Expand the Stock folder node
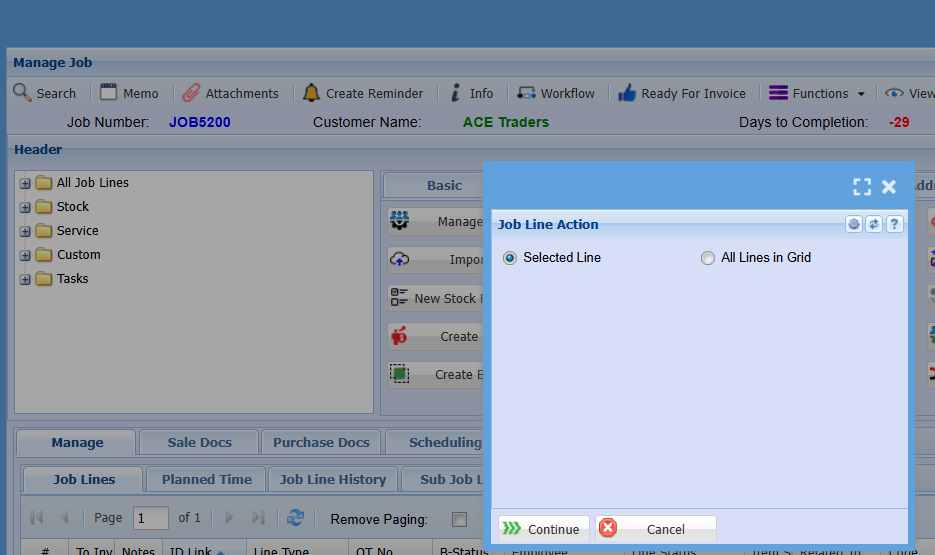The height and width of the screenshot is (555, 935). coord(25,207)
